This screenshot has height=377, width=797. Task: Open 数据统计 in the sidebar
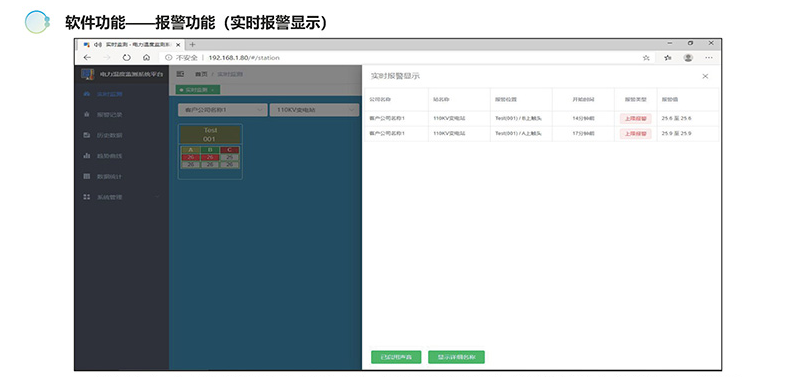110,177
